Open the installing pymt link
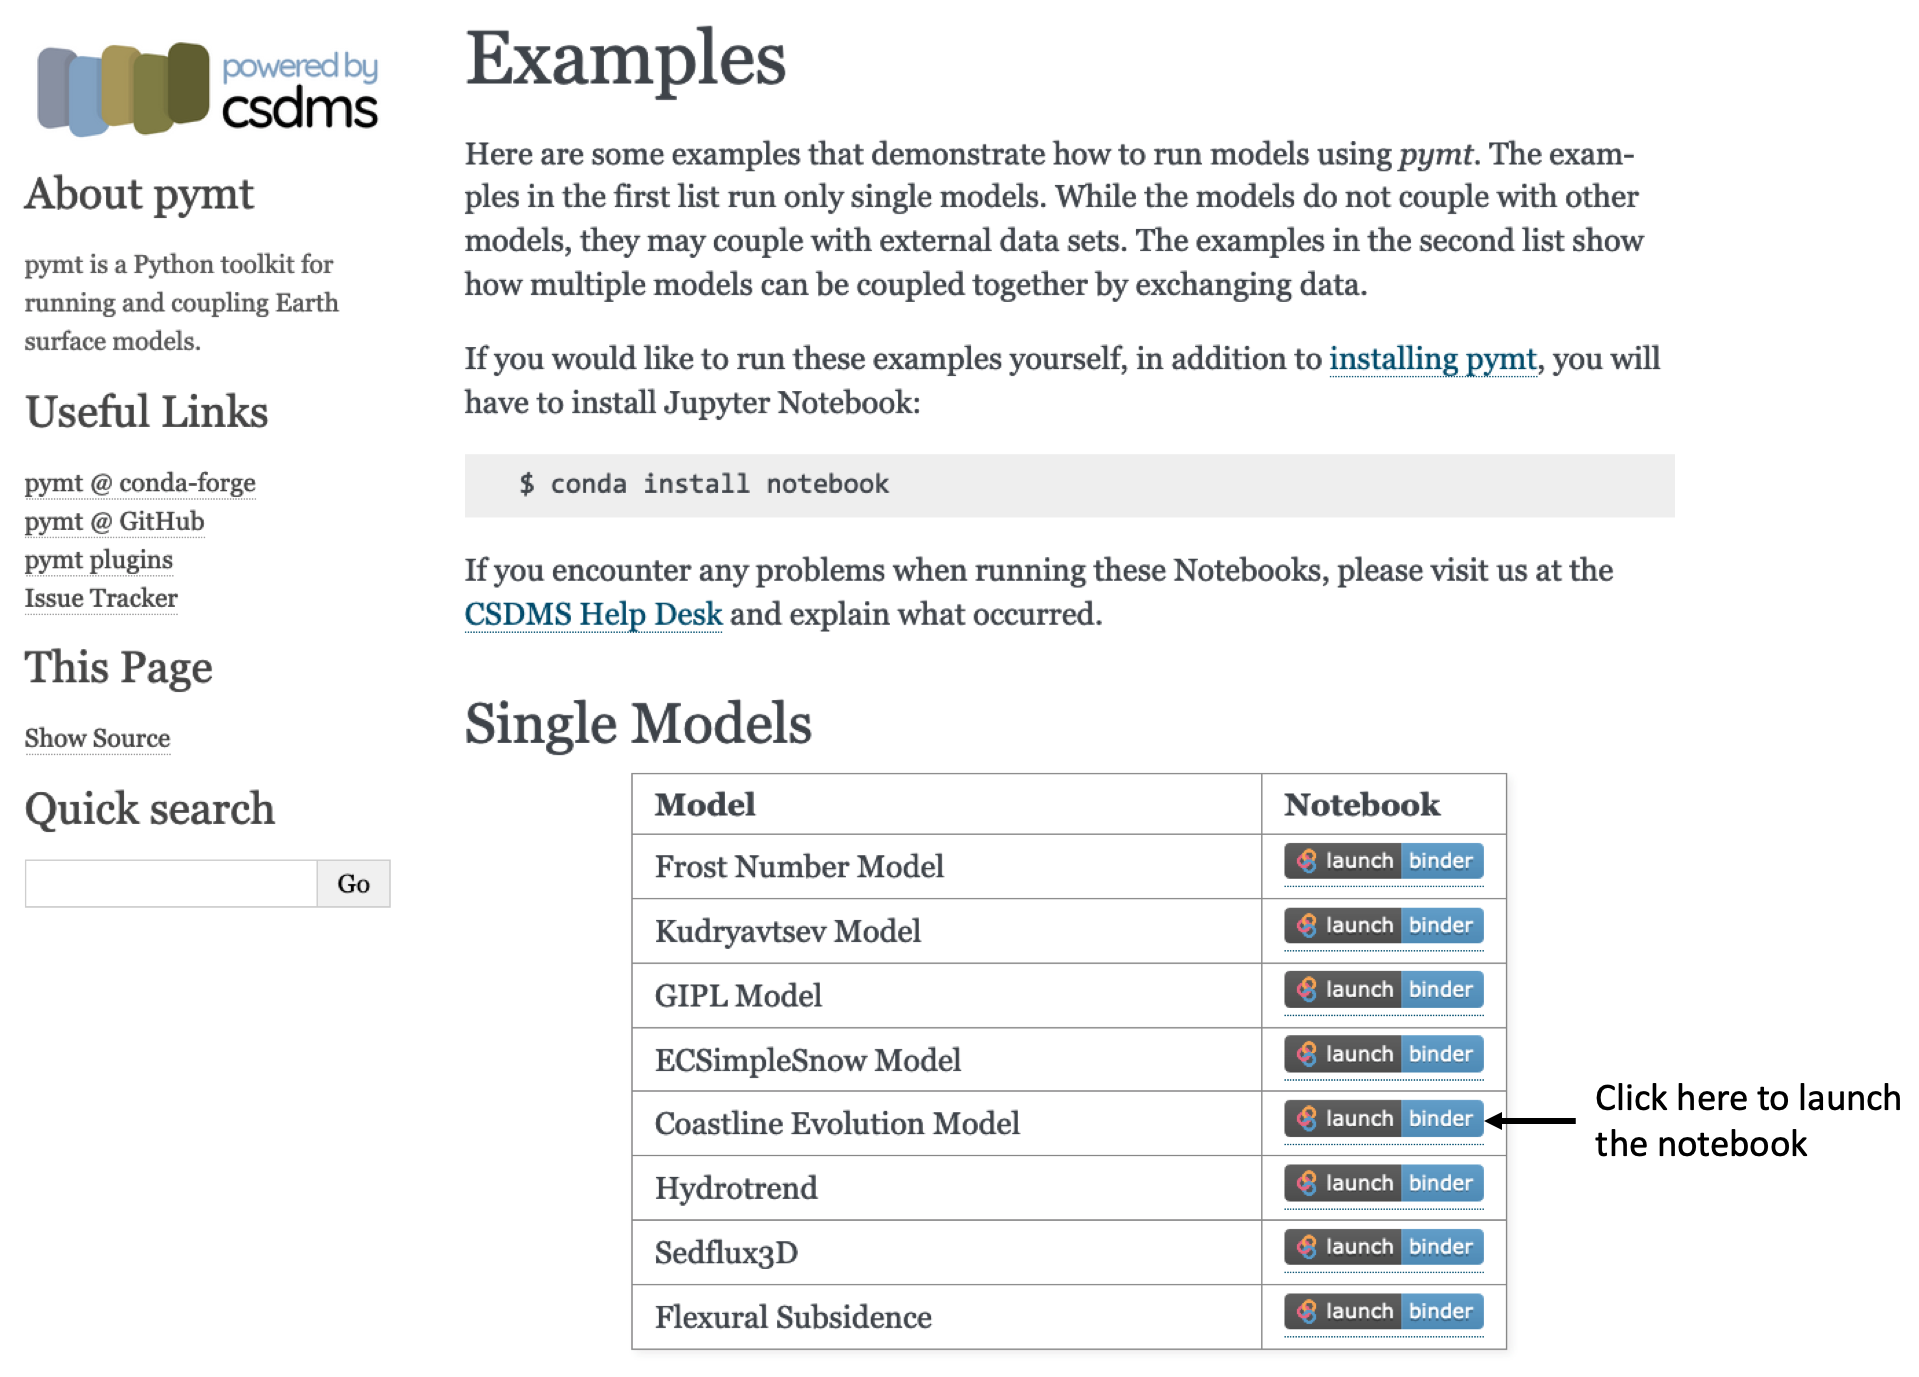The height and width of the screenshot is (1377, 1919). [1432, 358]
